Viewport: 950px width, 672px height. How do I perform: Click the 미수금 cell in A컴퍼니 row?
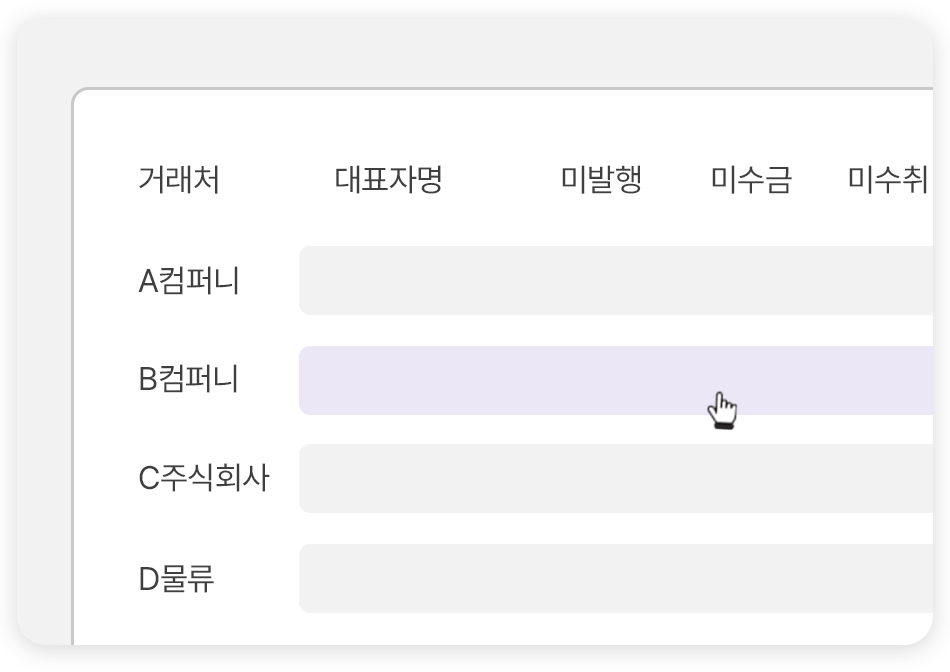tap(751, 281)
